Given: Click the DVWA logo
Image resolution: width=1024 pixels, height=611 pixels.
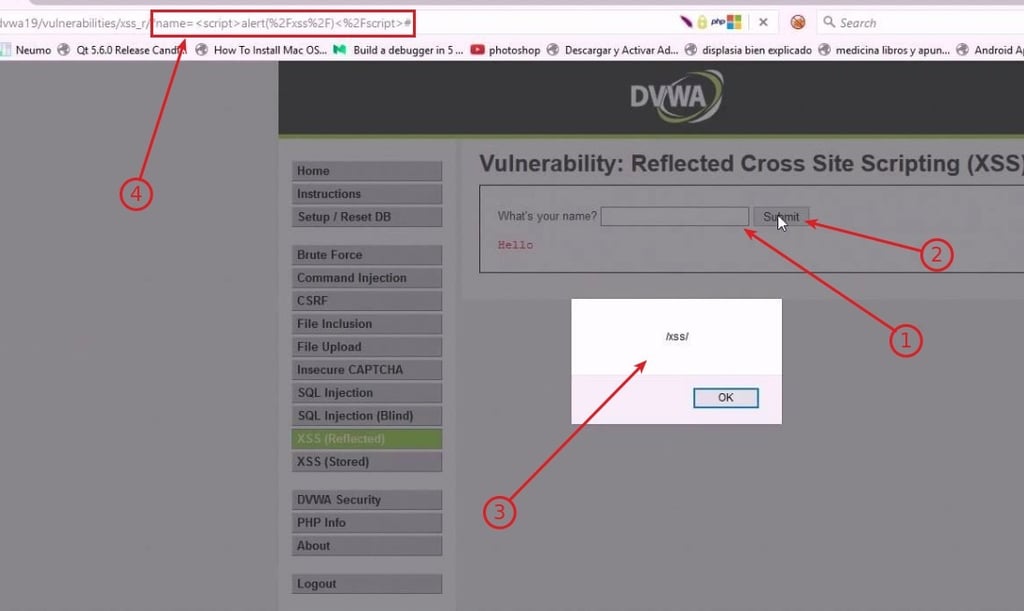Looking at the screenshot, I should coord(677,97).
